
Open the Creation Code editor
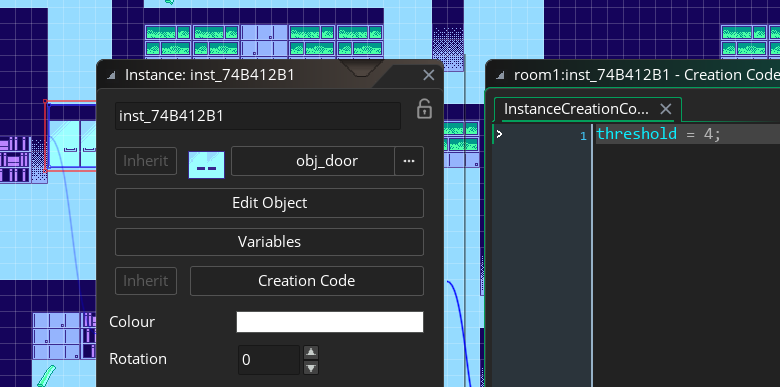coord(306,281)
